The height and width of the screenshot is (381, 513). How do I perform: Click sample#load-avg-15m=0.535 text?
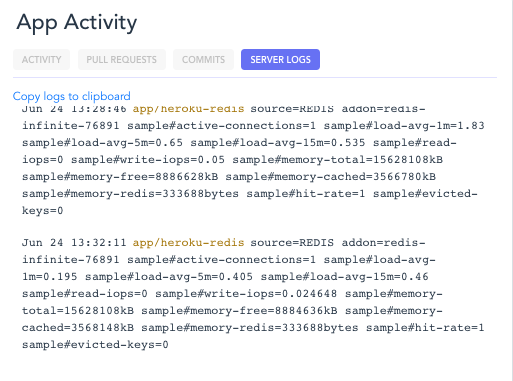(278, 143)
